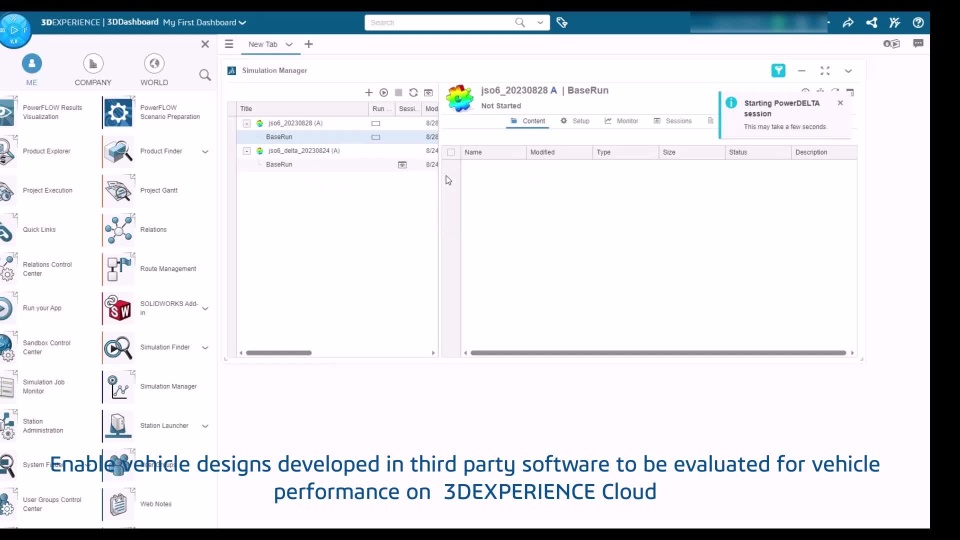Launch the SOLIDWORKS Add-in app

118,308
